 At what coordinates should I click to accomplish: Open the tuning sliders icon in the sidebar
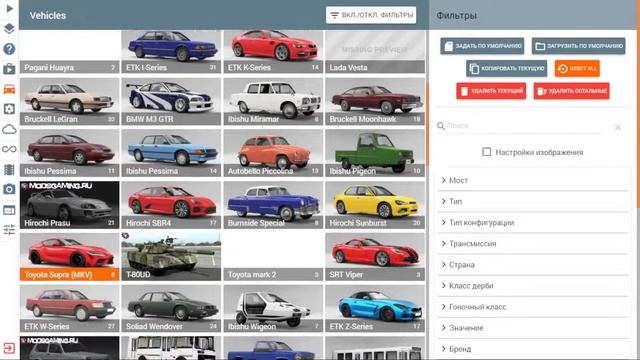point(9,230)
